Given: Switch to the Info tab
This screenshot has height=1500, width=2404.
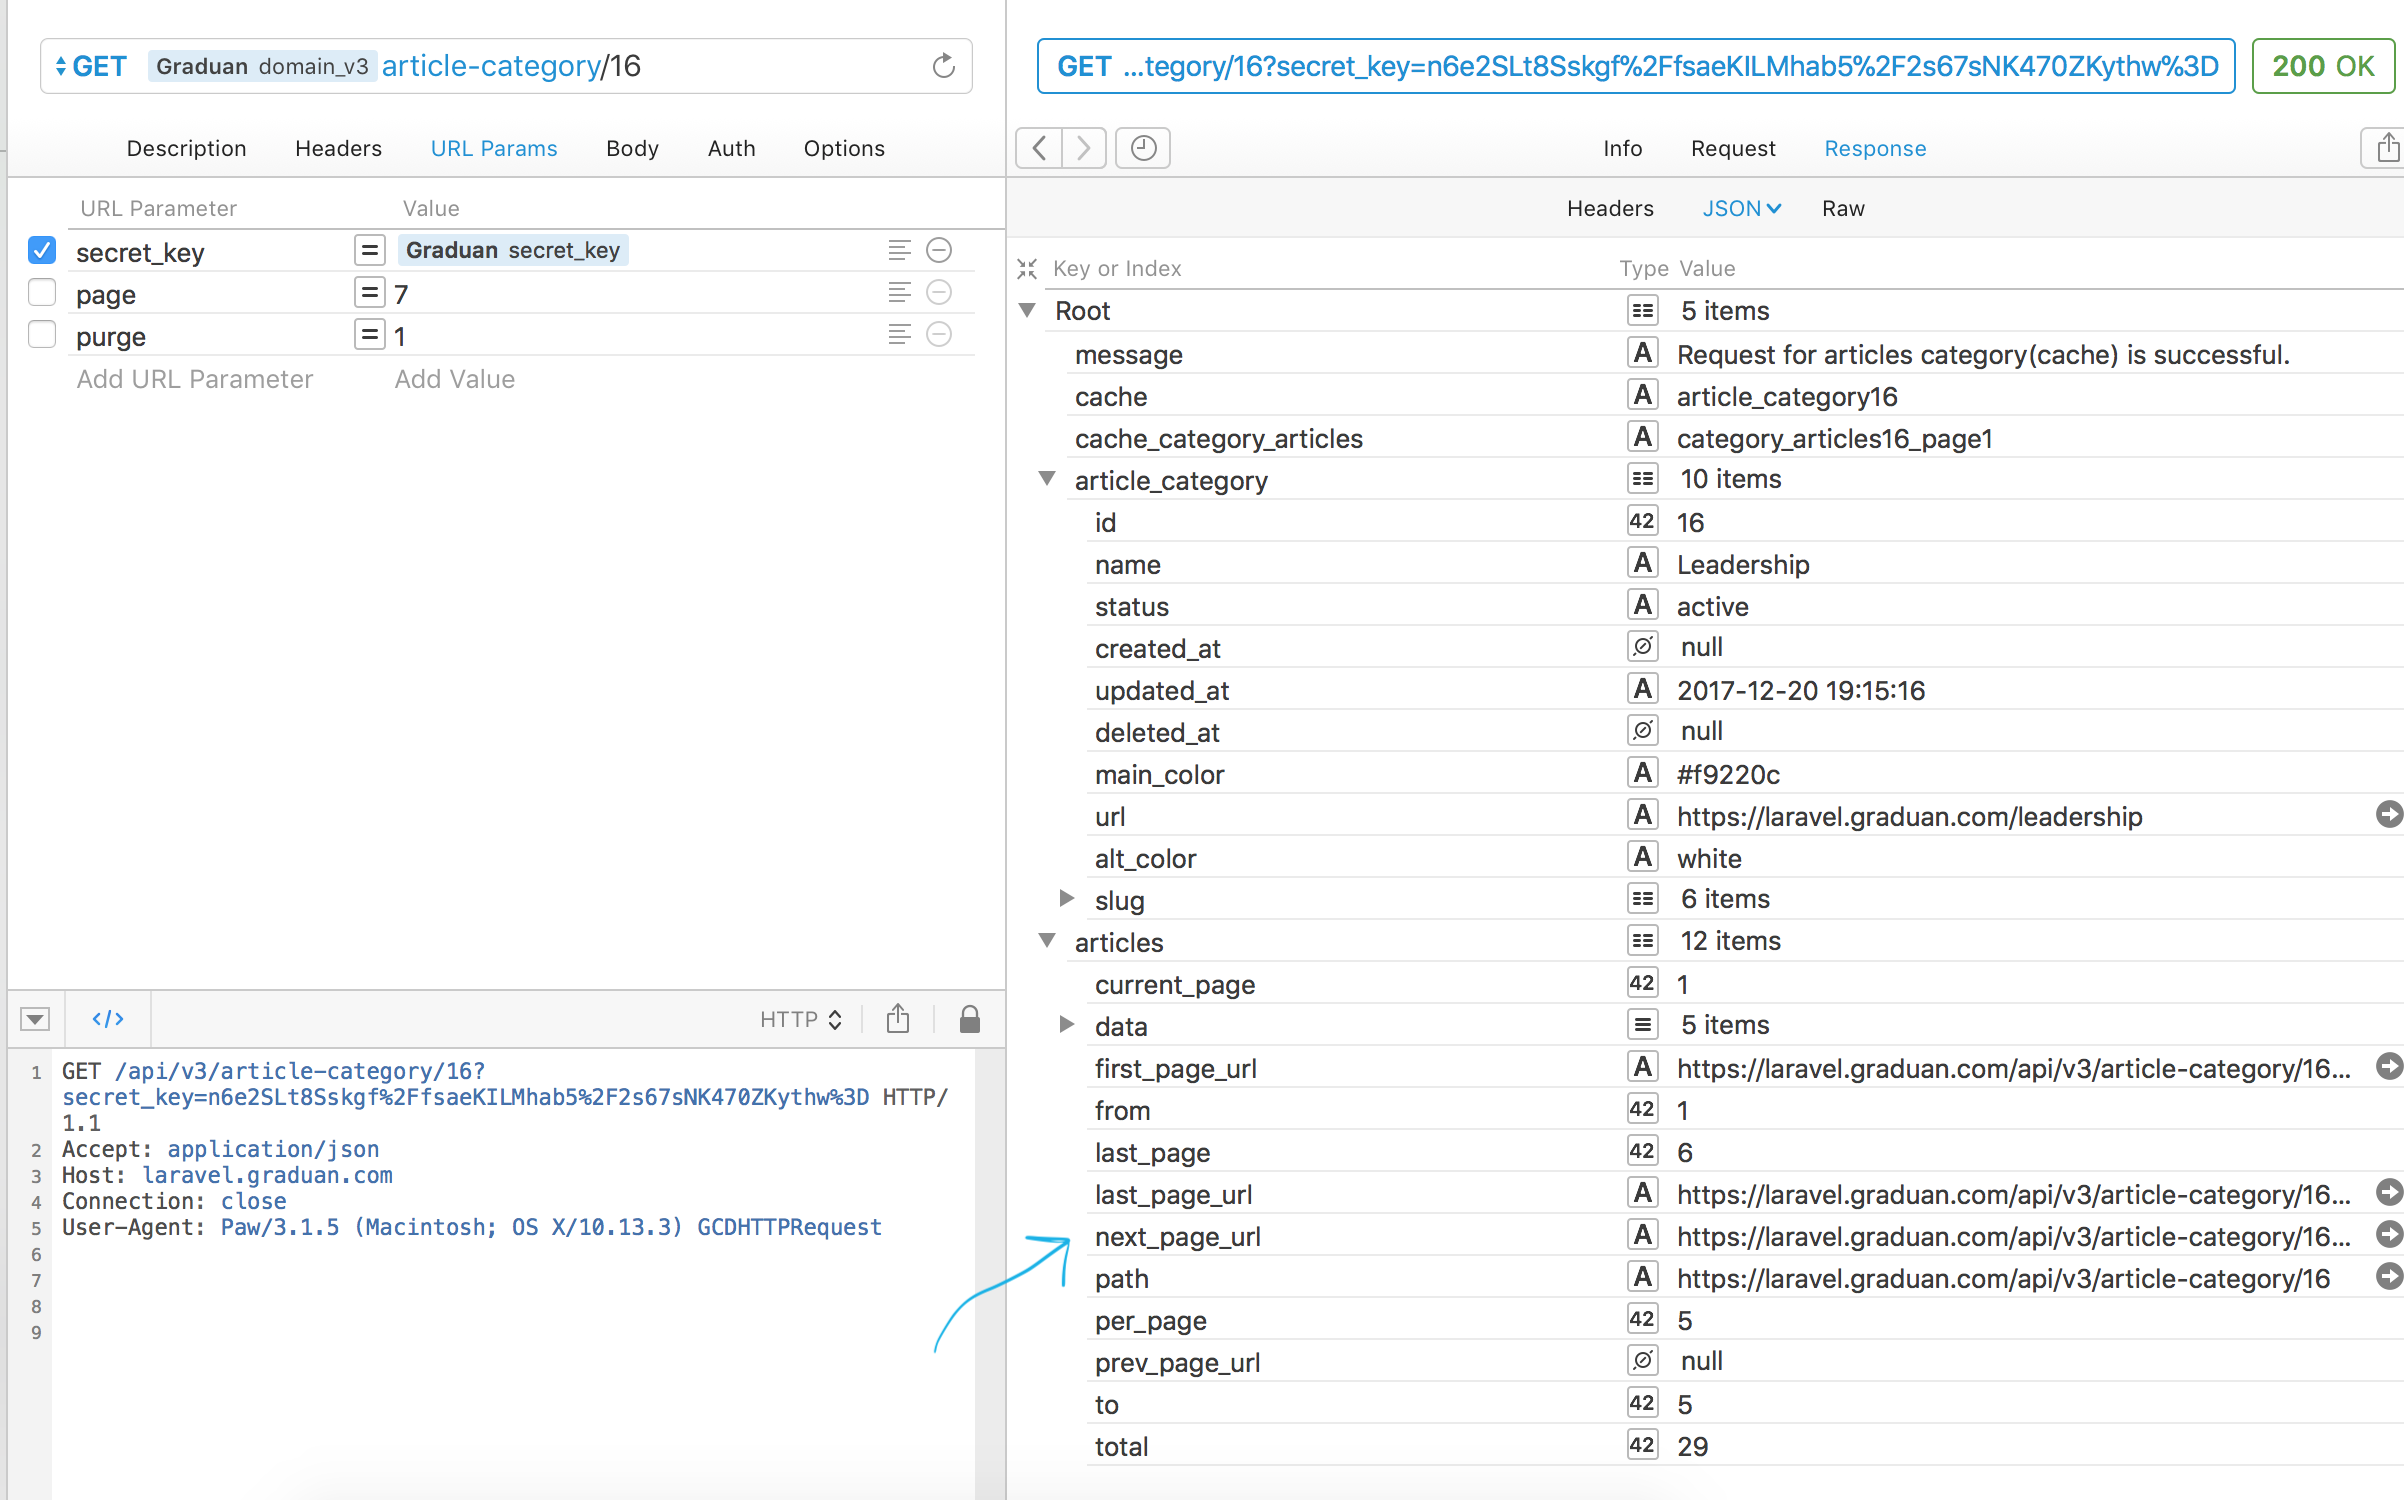Looking at the screenshot, I should [x=1622, y=148].
